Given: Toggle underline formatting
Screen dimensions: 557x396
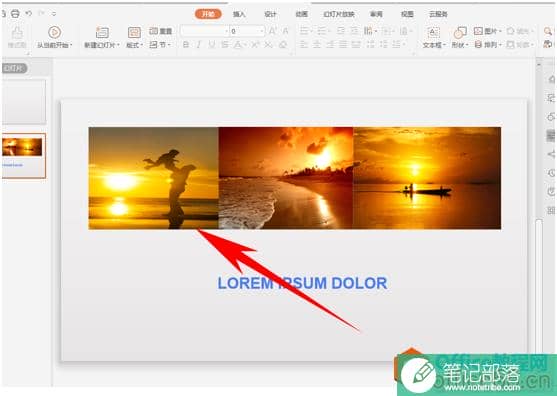Looking at the screenshot, I should coord(212,45).
